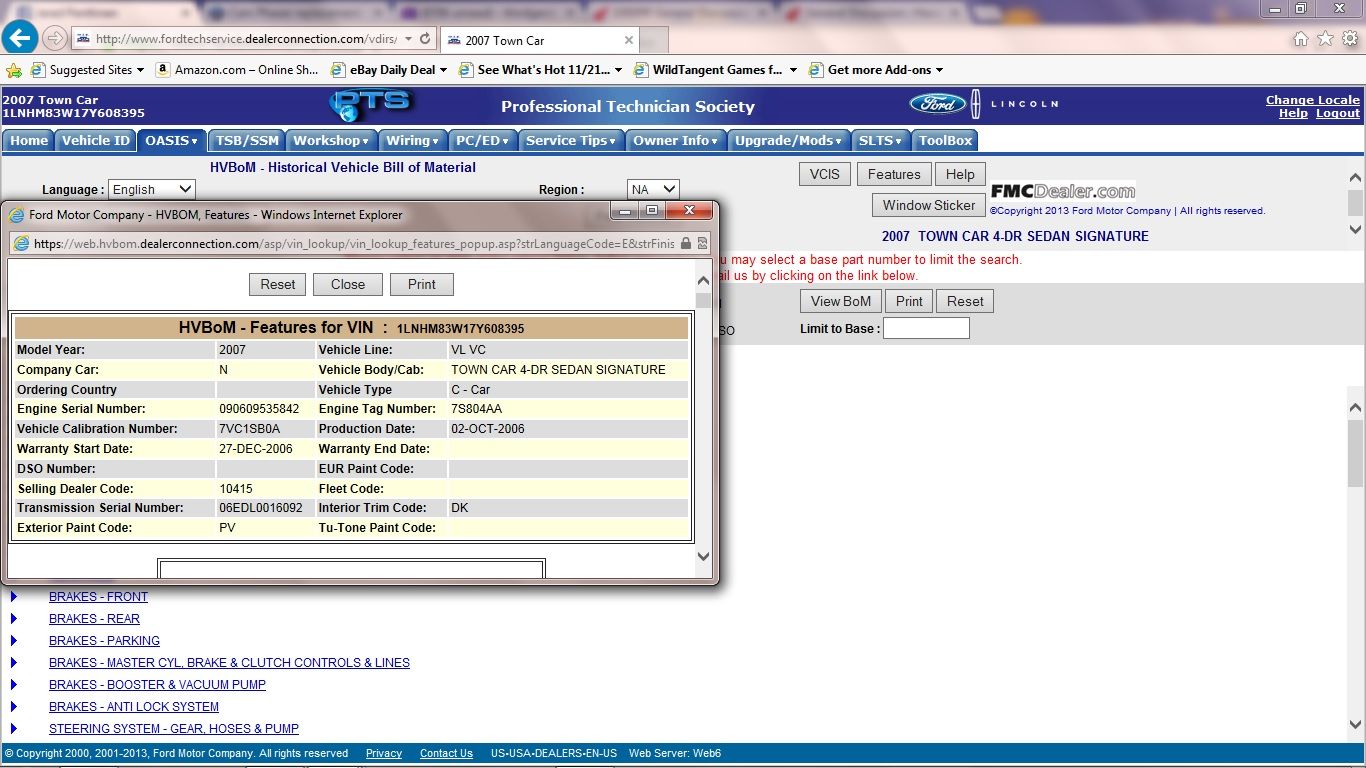Click popup compatibility view icon
The image size is (1366, 768).
coord(703,243)
